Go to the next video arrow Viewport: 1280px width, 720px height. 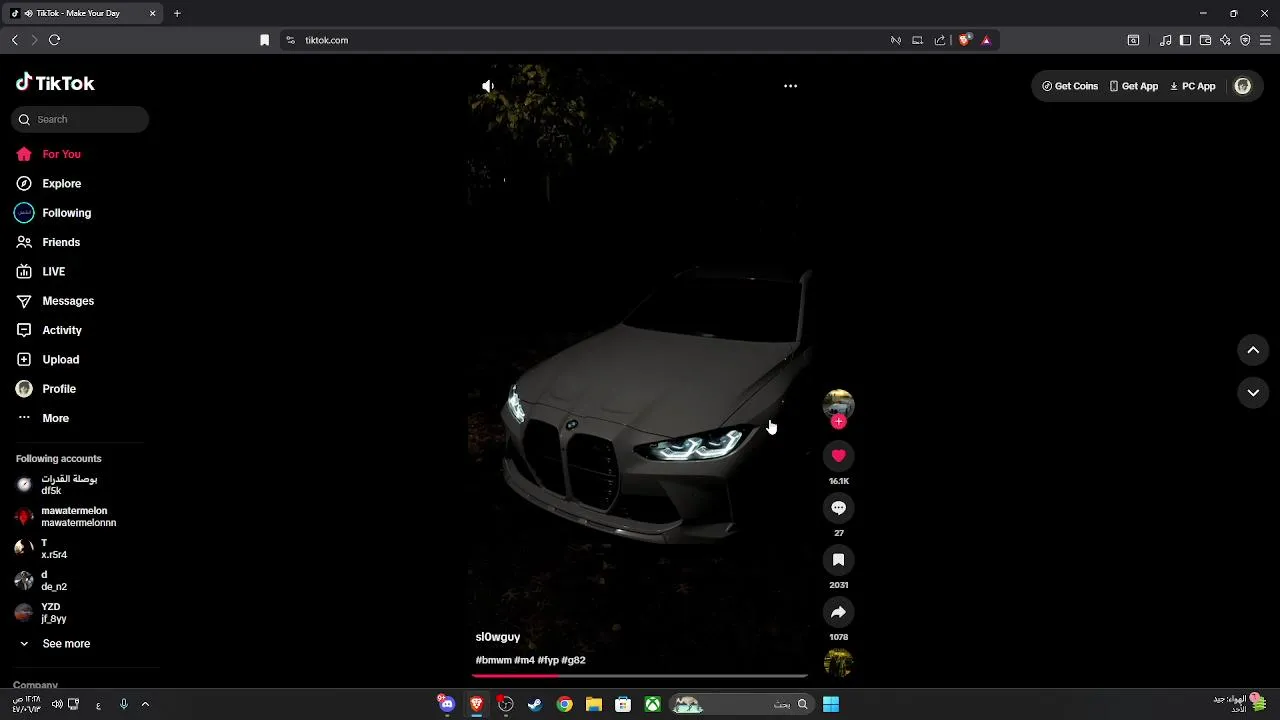pyautogui.click(x=1253, y=393)
